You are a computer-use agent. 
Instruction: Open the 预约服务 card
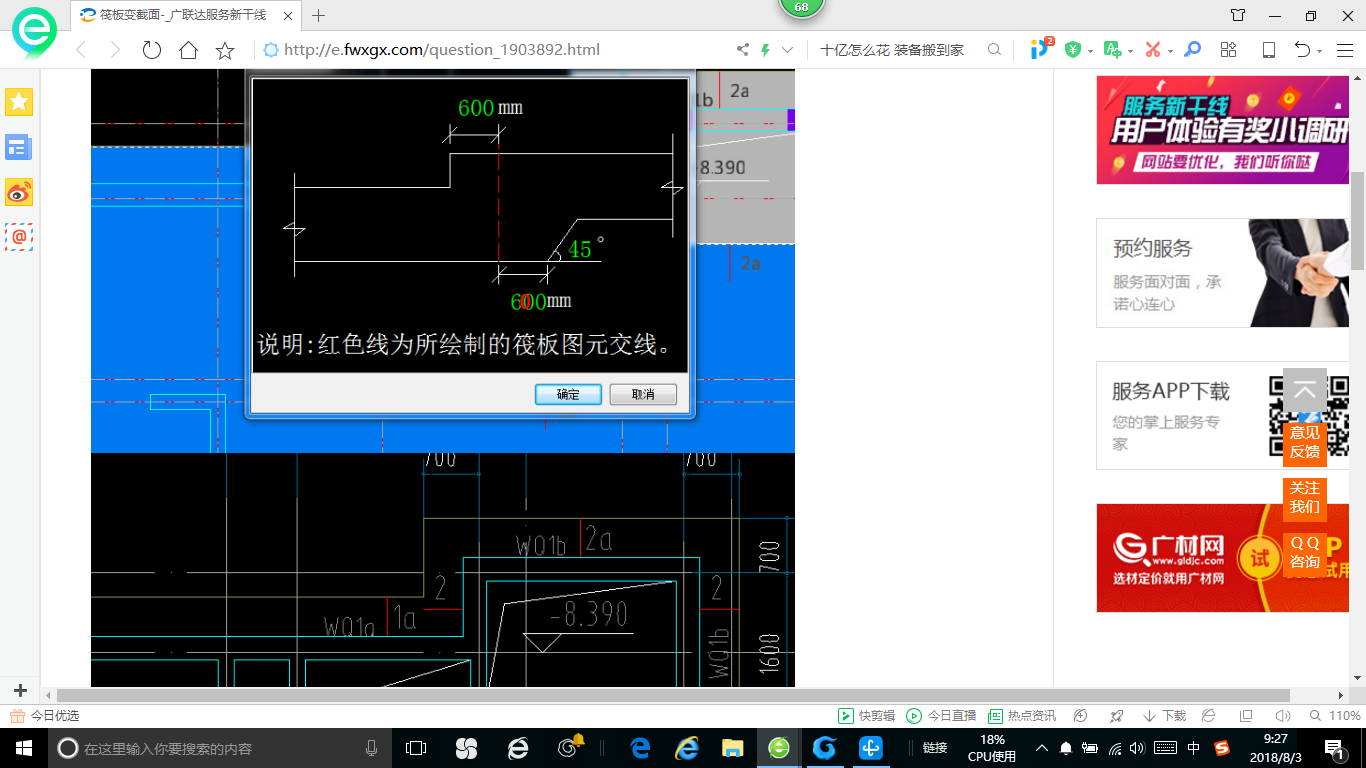pyautogui.click(x=1223, y=273)
